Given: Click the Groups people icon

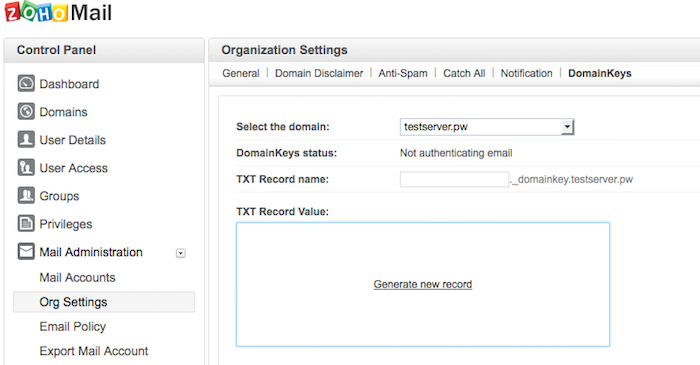Looking at the screenshot, I should pos(26,195).
